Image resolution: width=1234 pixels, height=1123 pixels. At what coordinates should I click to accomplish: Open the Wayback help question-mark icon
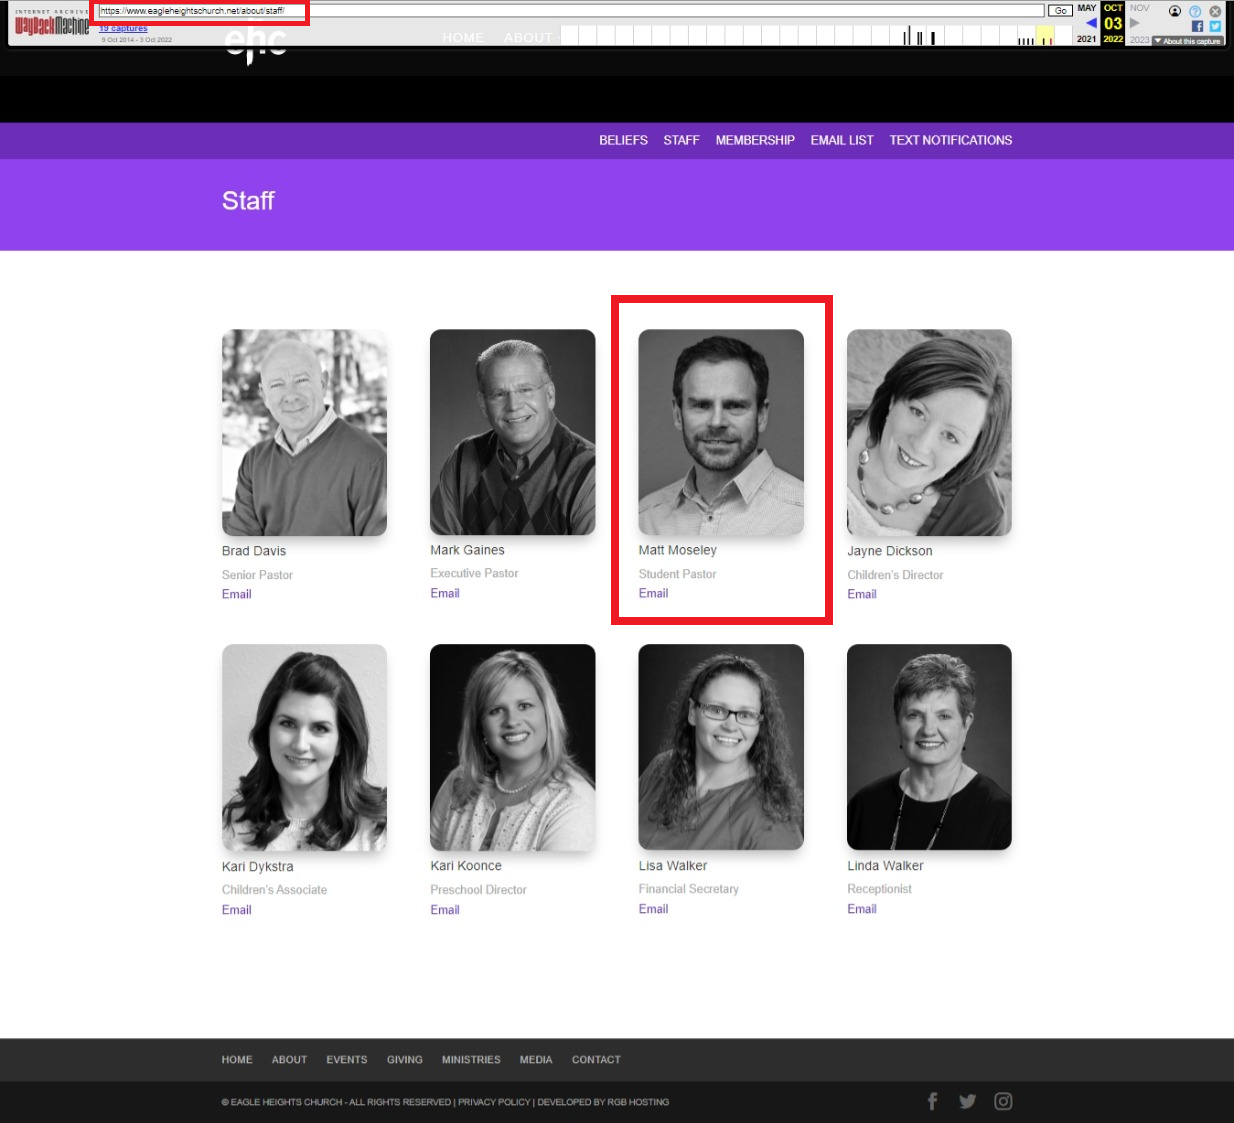tap(1195, 11)
